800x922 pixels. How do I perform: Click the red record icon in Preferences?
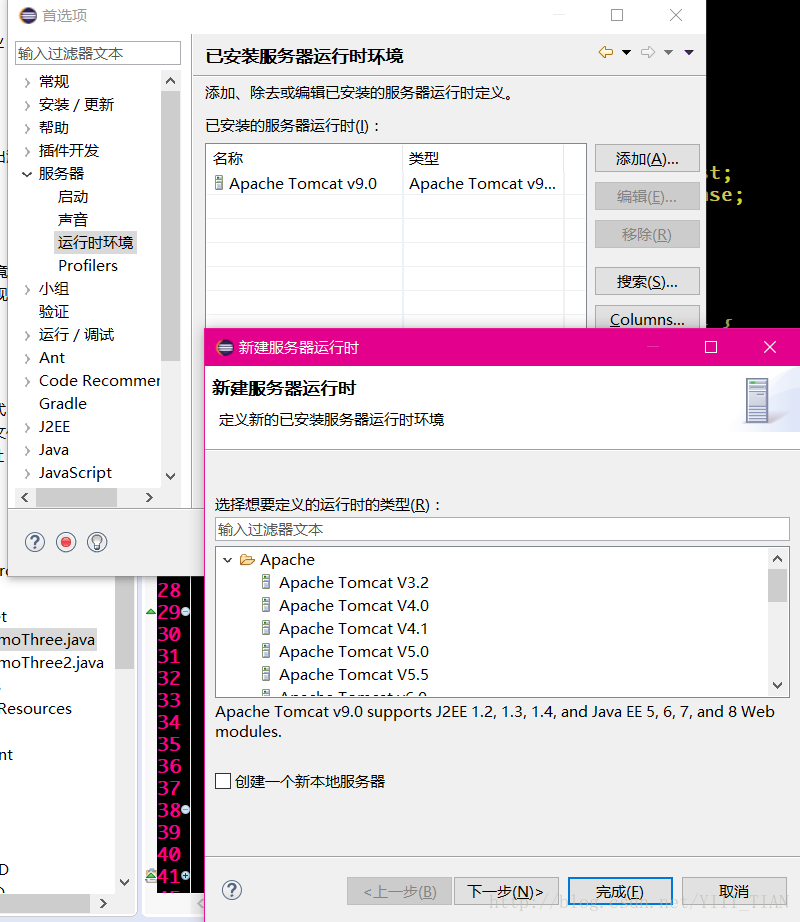click(x=66, y=542)
